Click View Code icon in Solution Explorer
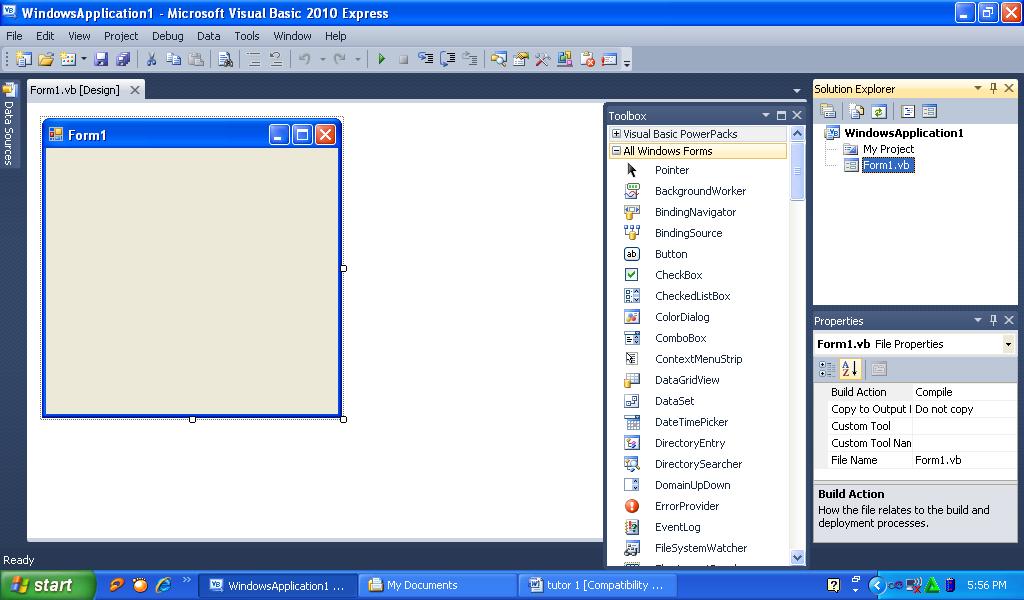1024x600 pixels. pos(908,111)
